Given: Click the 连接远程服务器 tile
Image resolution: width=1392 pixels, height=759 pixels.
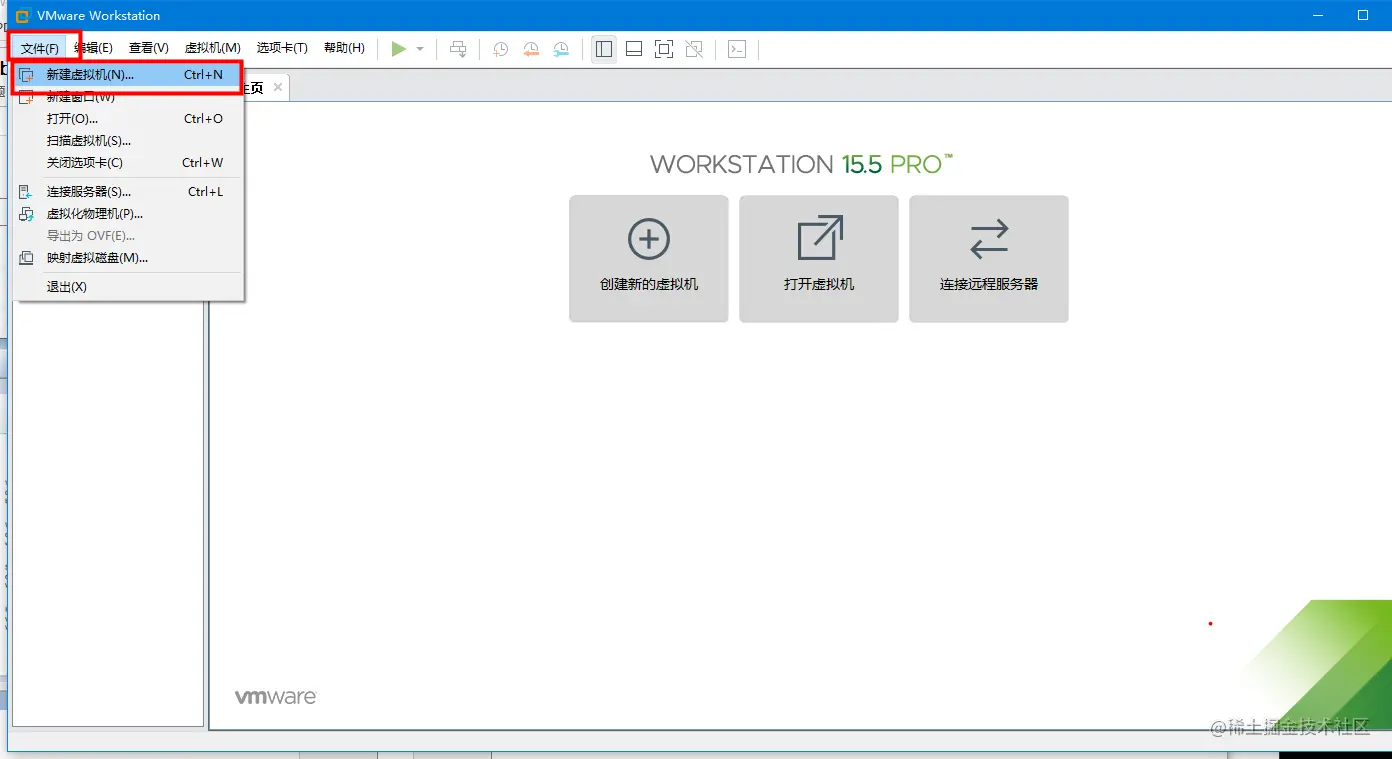Looking at the screenshot, I should (x=989, y=259).
